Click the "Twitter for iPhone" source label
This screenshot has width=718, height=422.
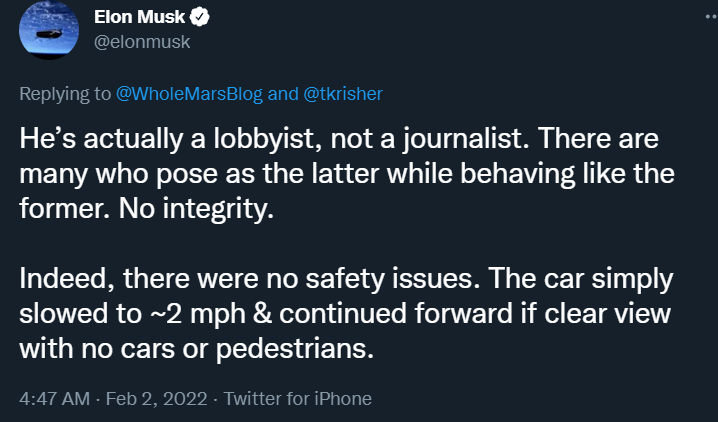pyautogui.click(x=298, y=398)
